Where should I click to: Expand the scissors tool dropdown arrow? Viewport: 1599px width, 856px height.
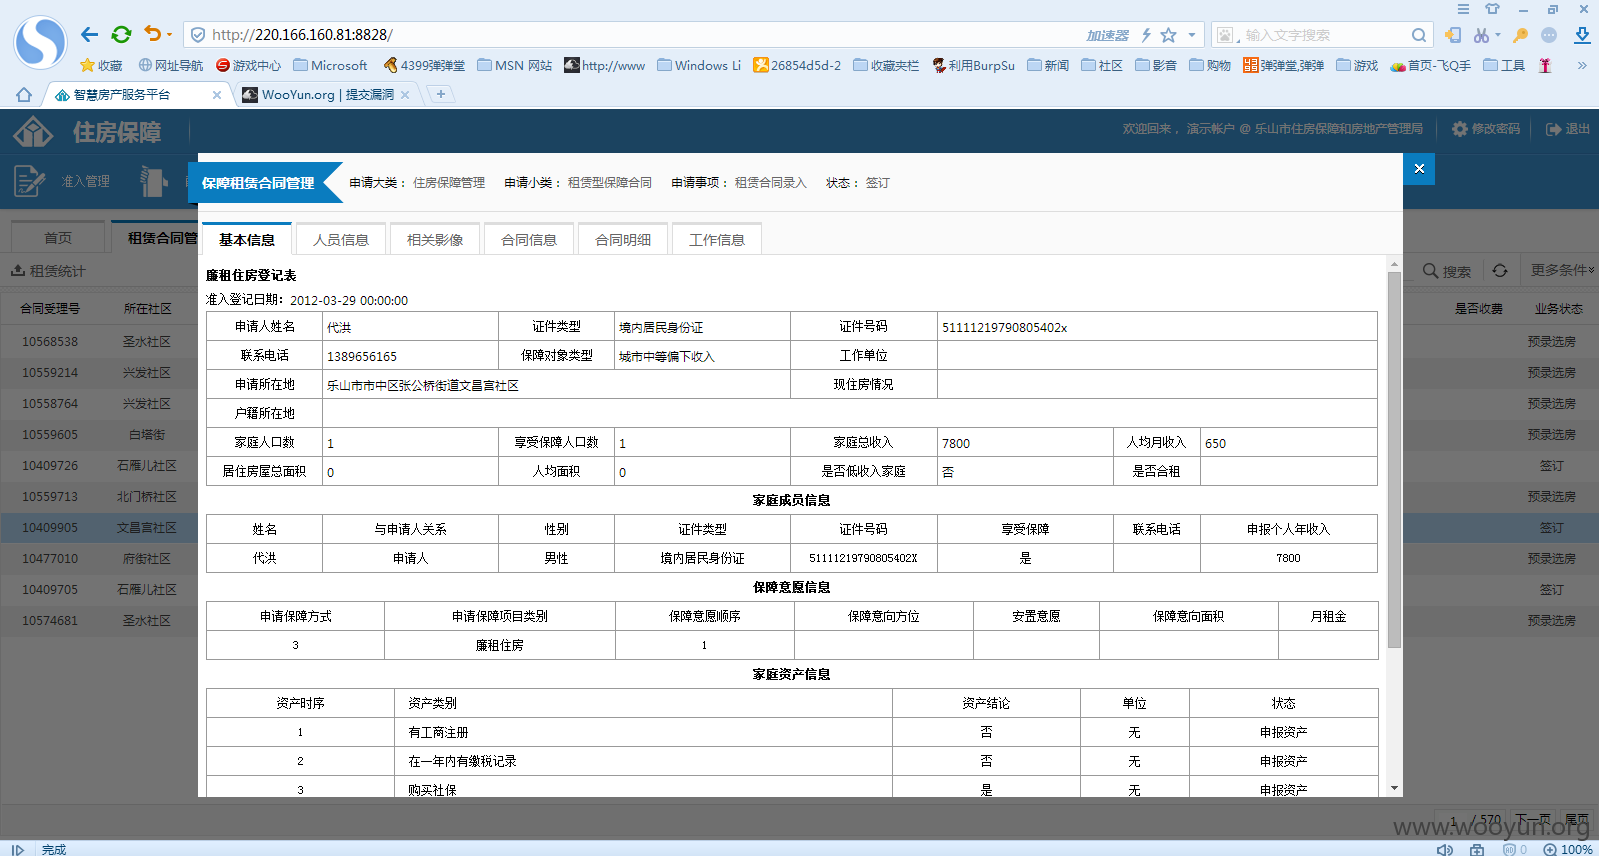(1497, 35)
